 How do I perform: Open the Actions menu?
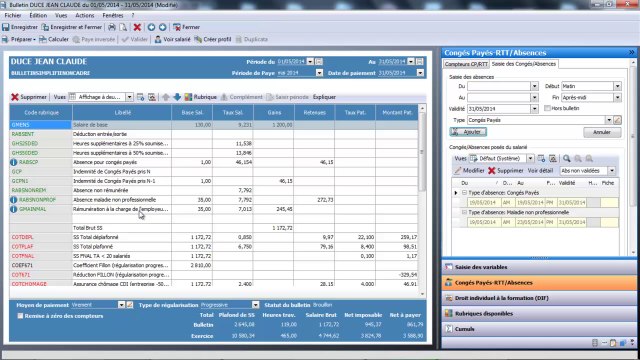pos(84,16)
